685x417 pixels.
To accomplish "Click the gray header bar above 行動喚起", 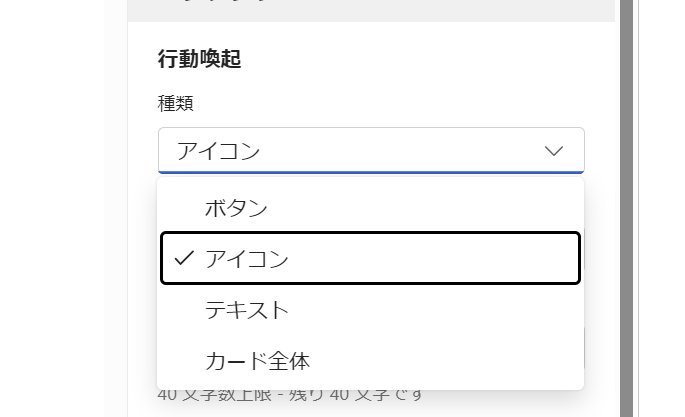I will [370, 10].
